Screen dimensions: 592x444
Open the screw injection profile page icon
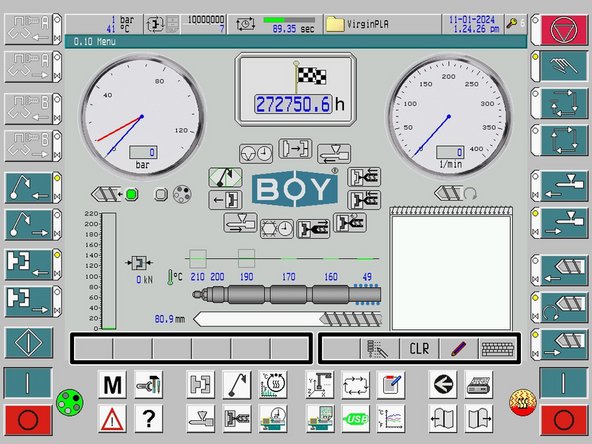pyautogui.click(x=237, y=419)
